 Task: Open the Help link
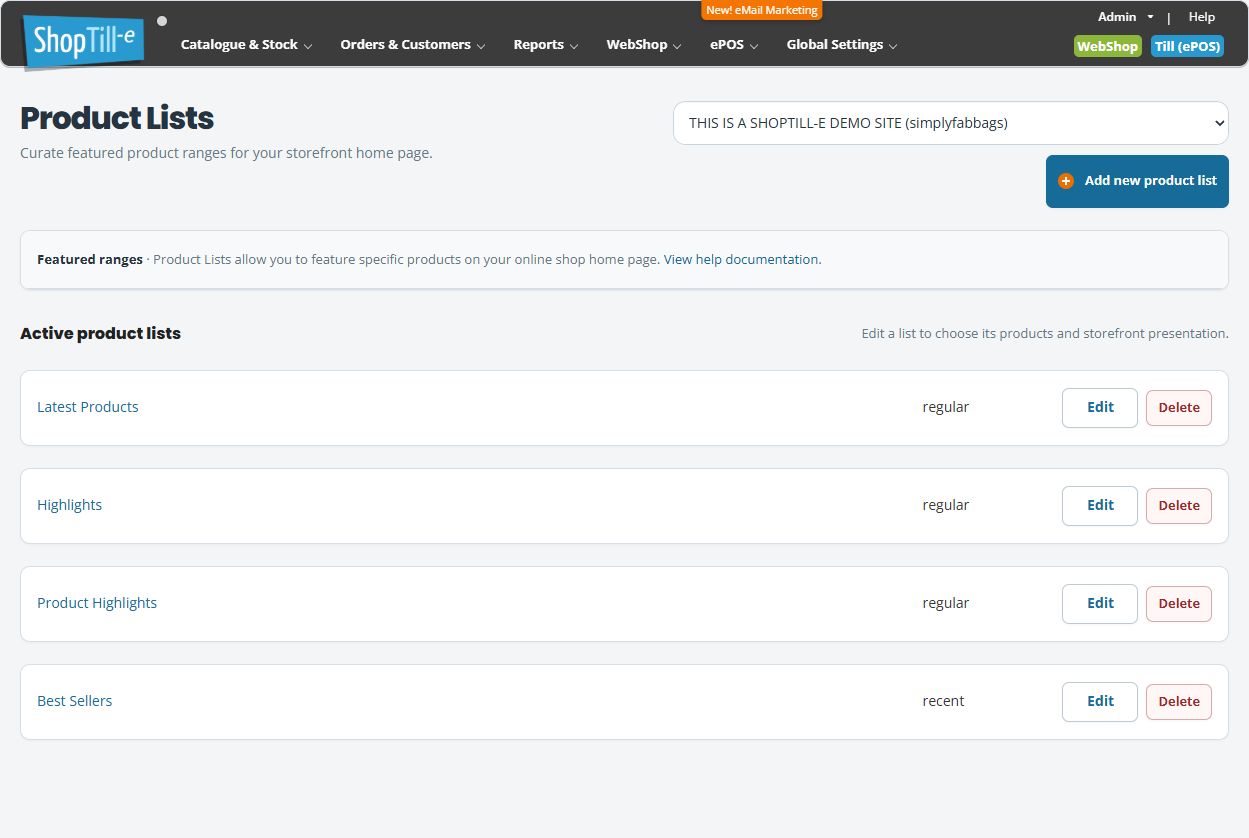1201,17
